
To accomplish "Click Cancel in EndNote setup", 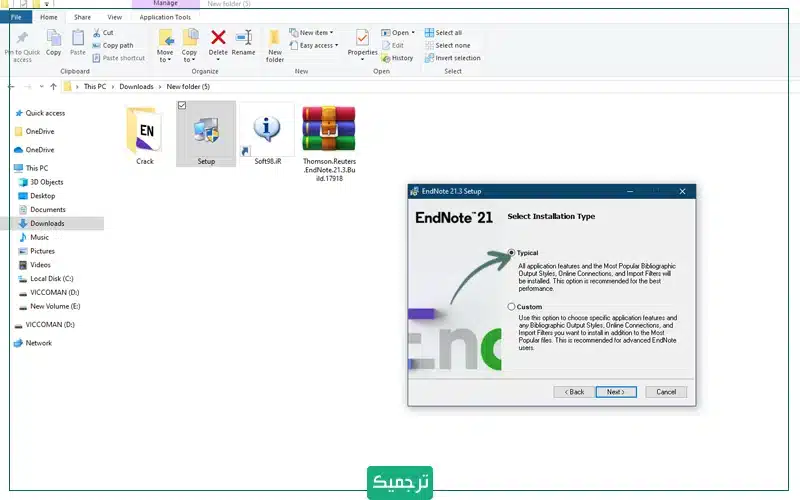I will click(666, 392).
